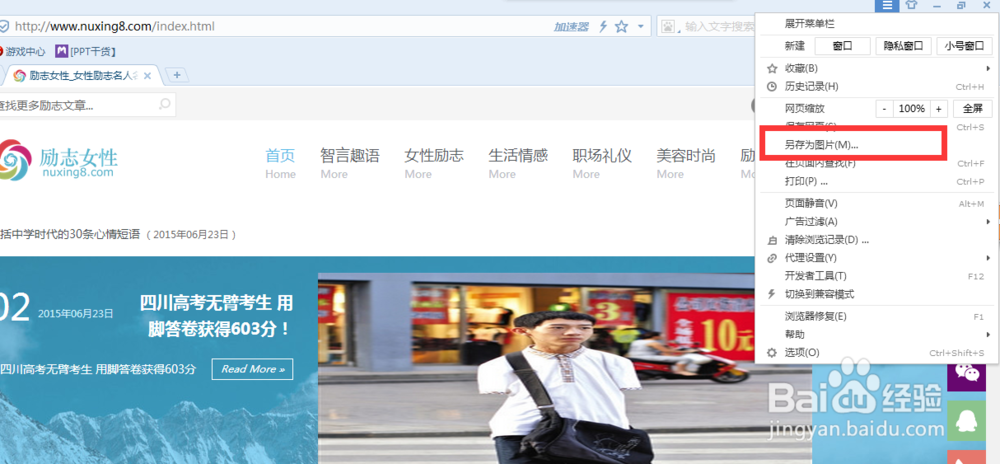Image resolution: width=1000 pixels, height=464 pixels.
Task: Expand the 帮助 submenu
Action: coord(878,335)
